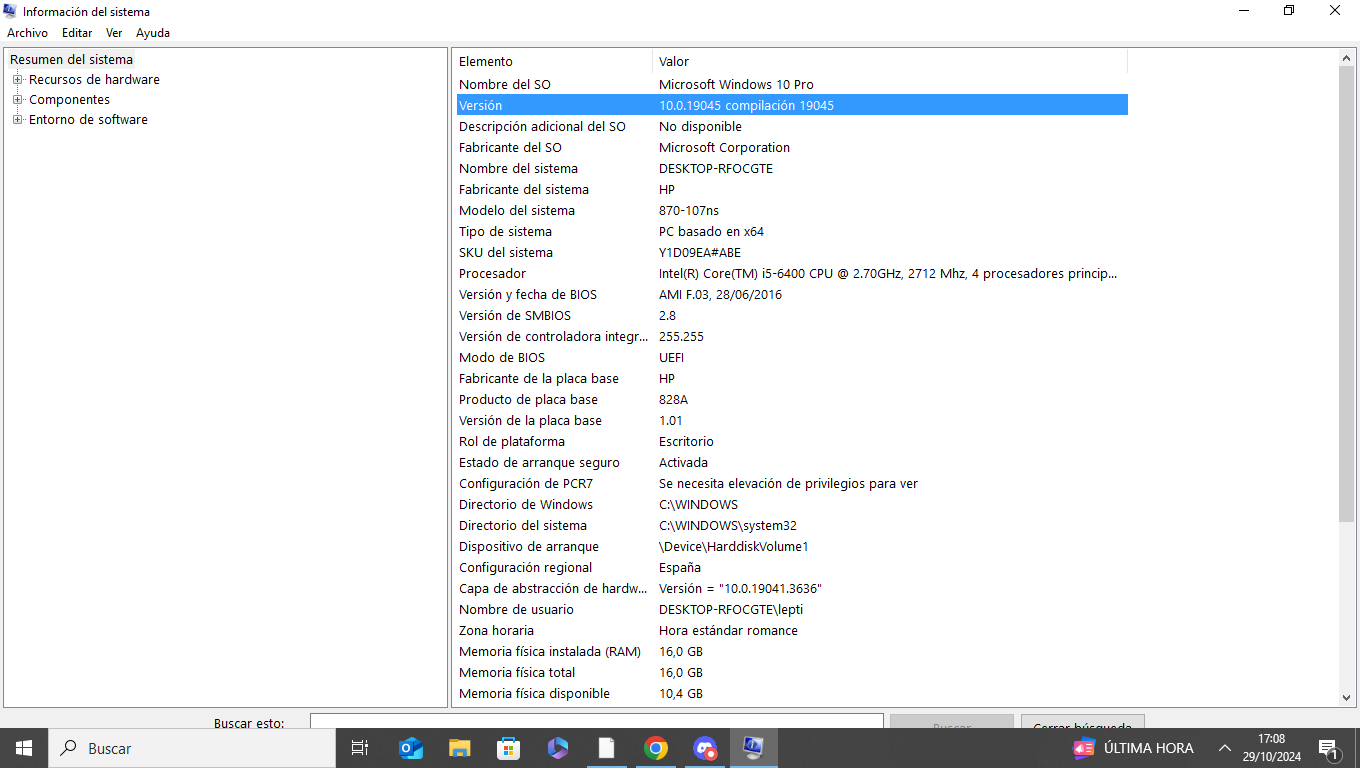The width and height of the screenshot is (1360, 768).
Task: Select the Dispositivo de arranque row
Action: (x=792, y=547)
